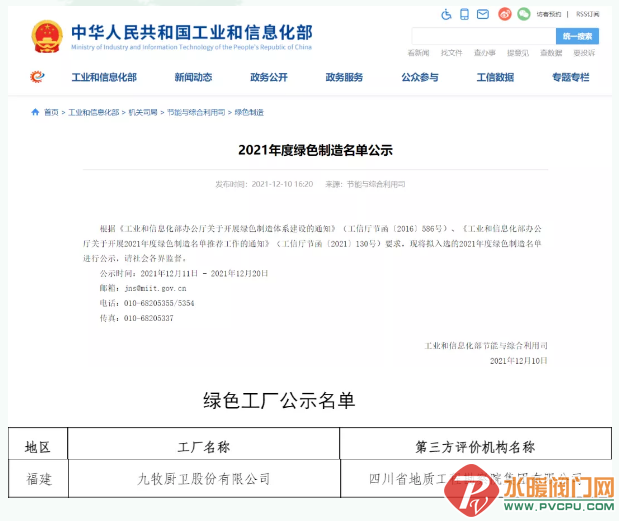
Task: Select the 提意见 quick link
Action: tap(518, 53)
